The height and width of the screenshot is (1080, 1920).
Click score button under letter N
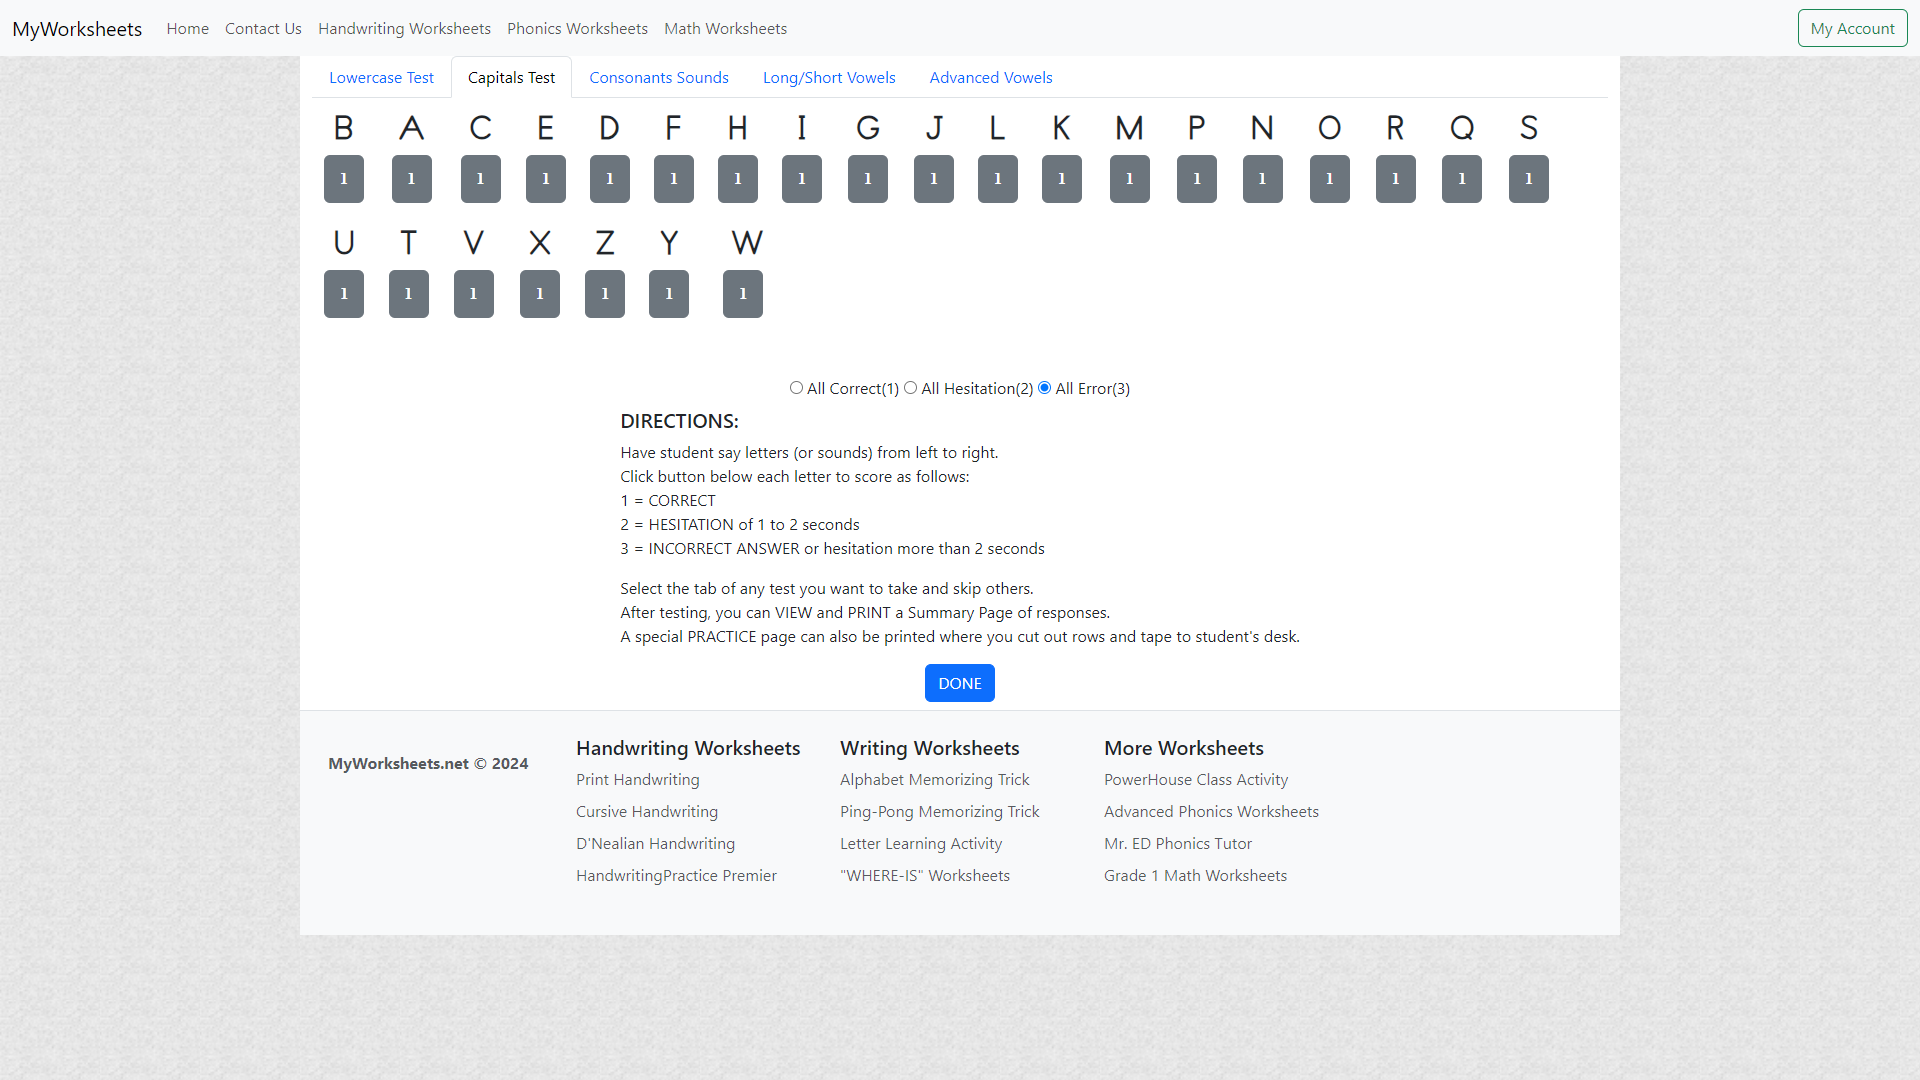(1263, 179)
